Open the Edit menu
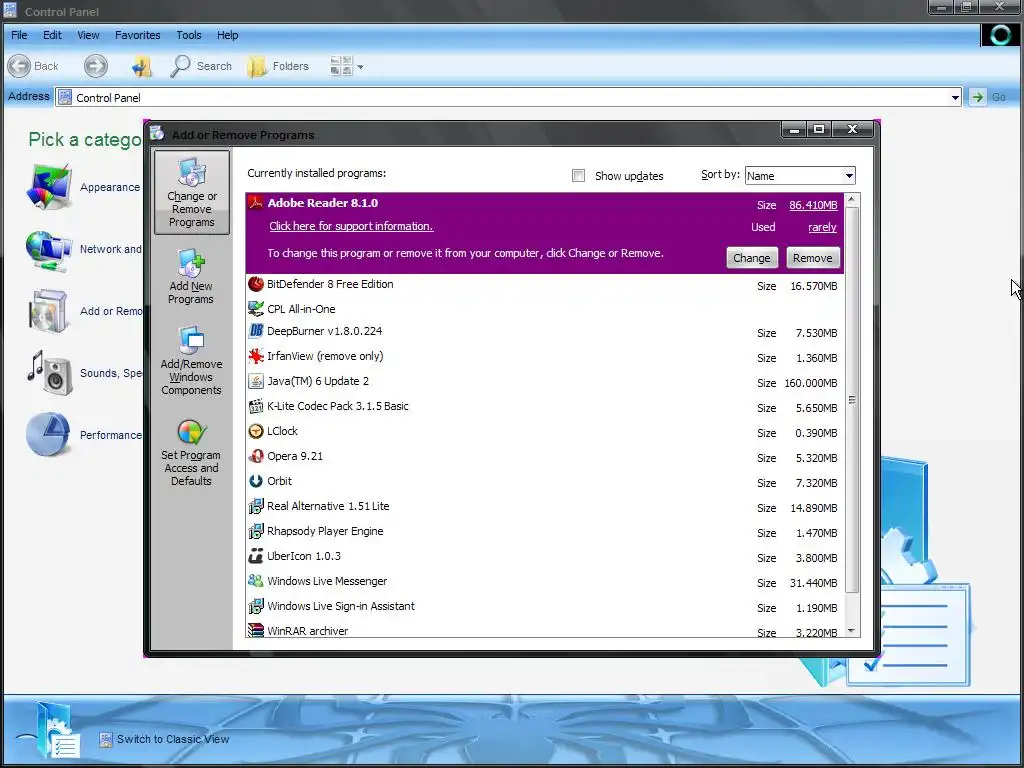The image size is (1024, 768). [52, 35]
